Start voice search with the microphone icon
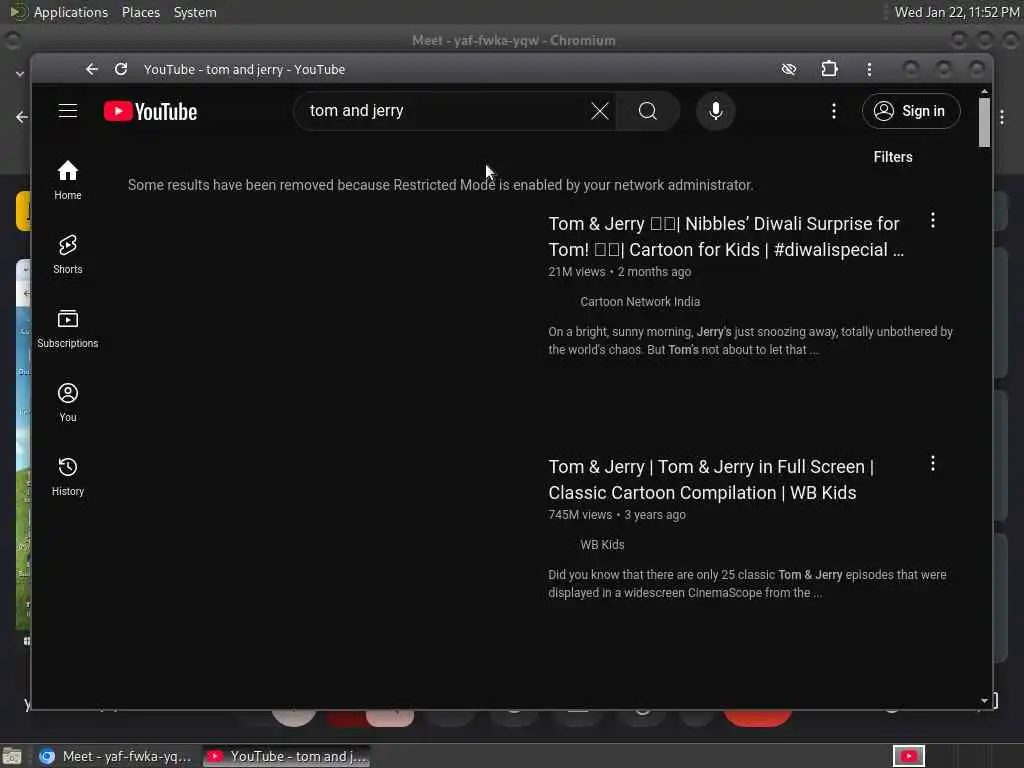The height and width of the screenshot is (768, 1024). tap(716, 111)
